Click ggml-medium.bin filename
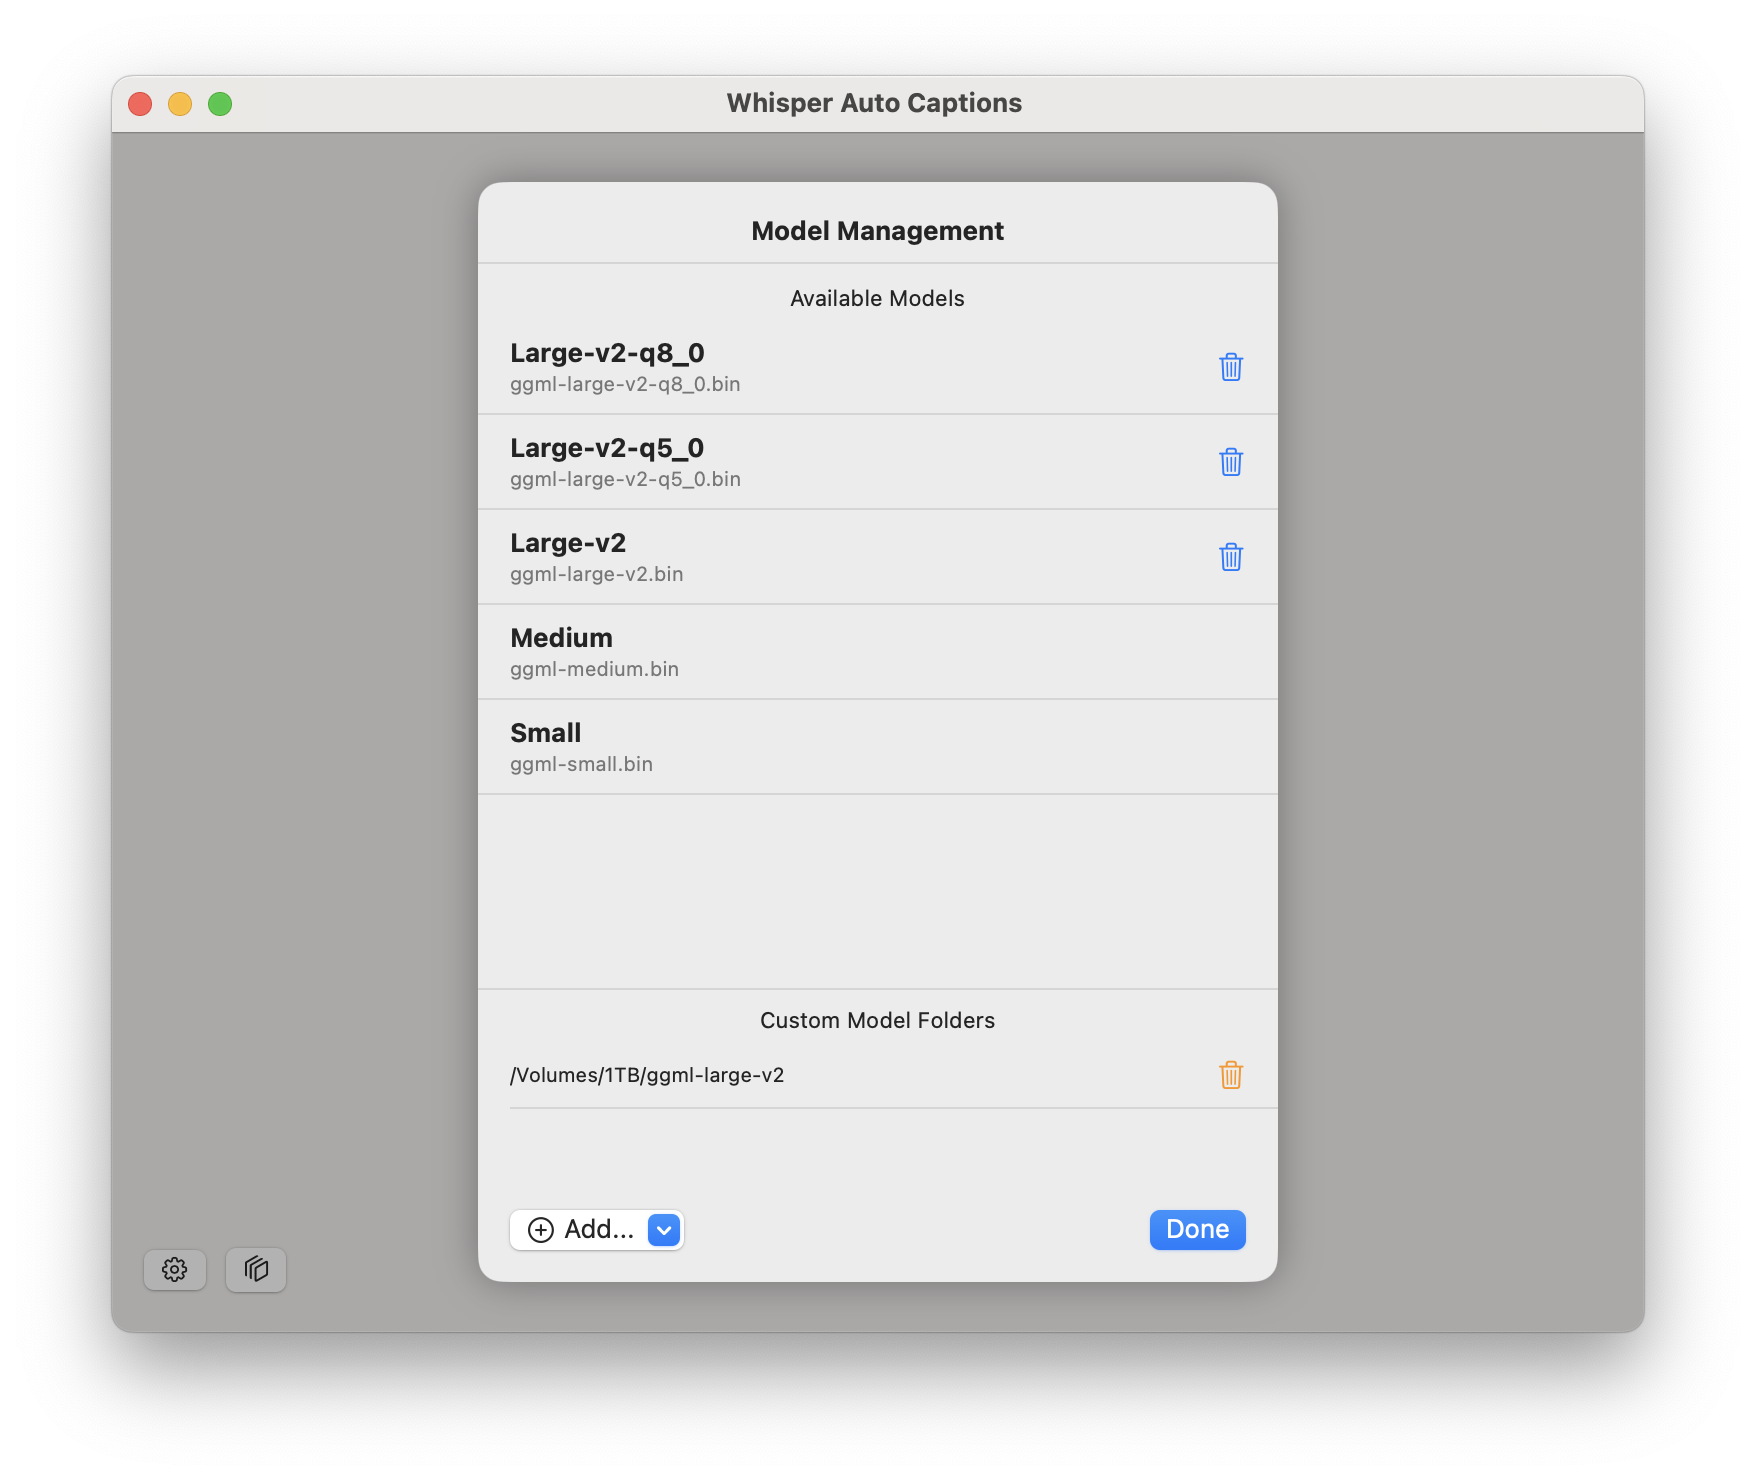Image resolution: width=1756 pixels, height=1480 pixels. click(594, 669)
